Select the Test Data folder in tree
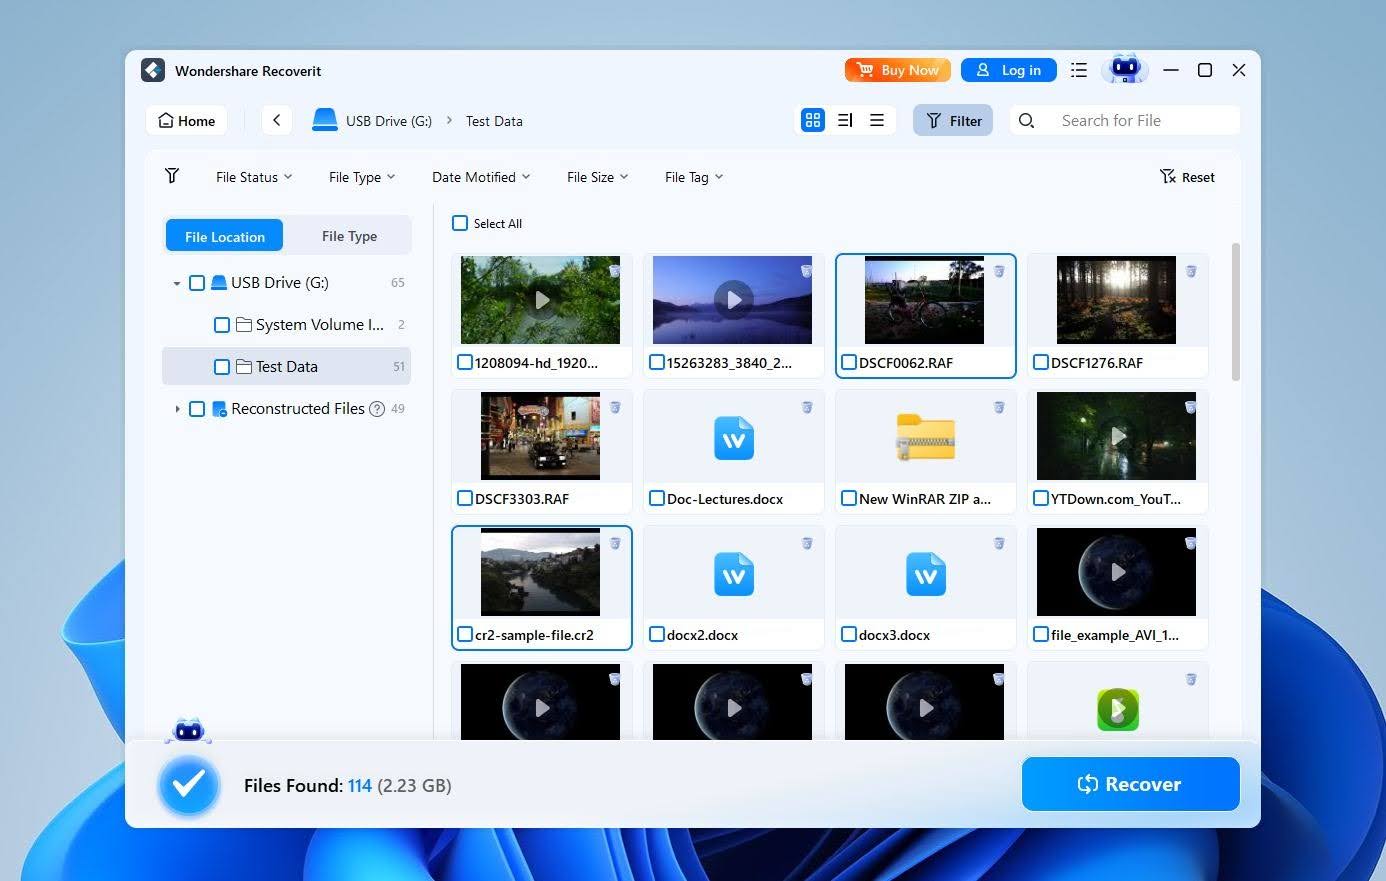 pos(286,367)
